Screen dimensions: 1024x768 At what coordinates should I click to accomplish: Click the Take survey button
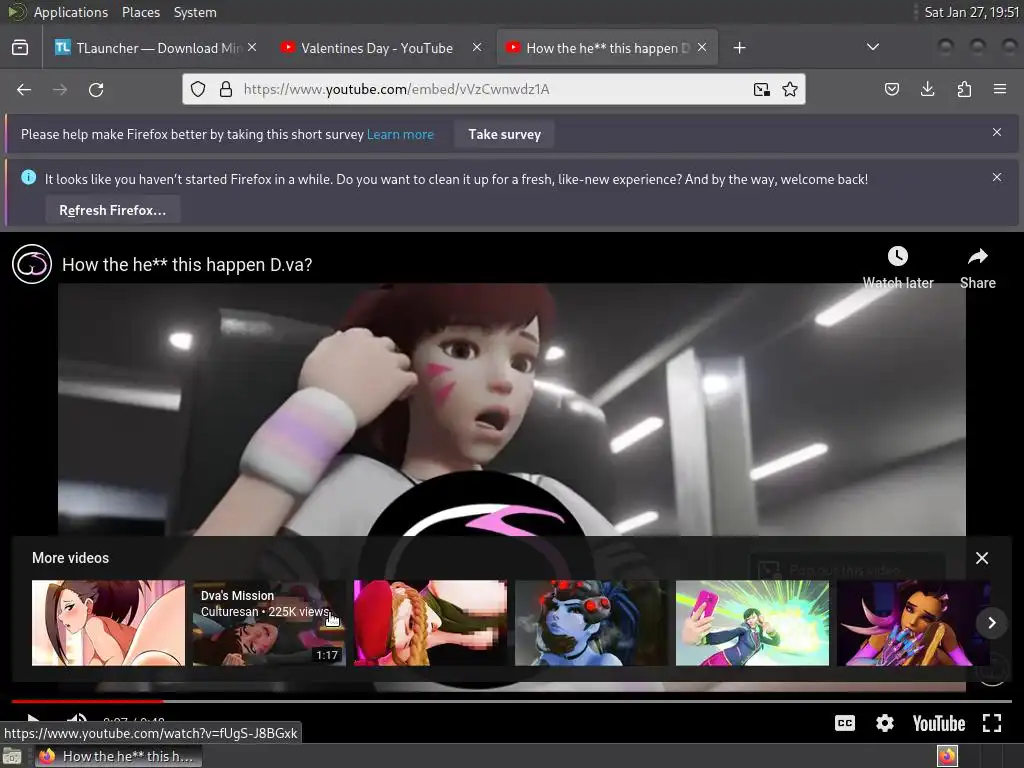point(504,134)
